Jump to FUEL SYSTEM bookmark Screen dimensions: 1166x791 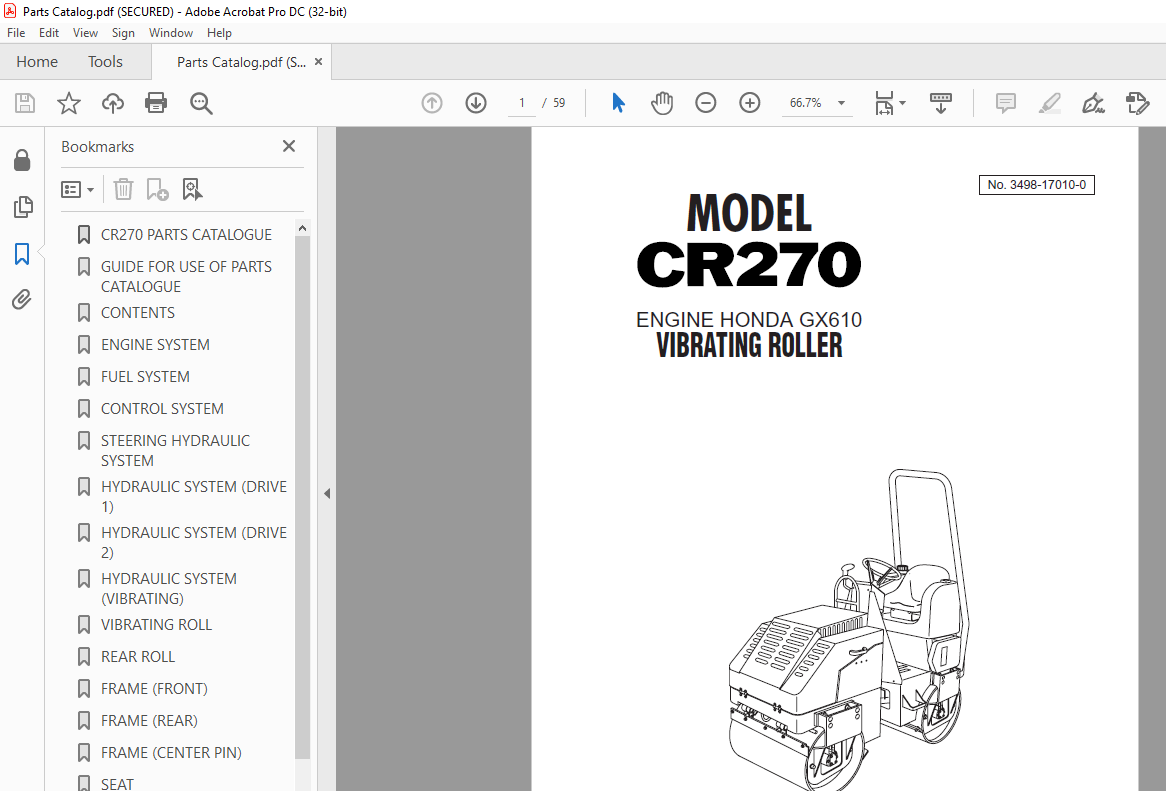145,376
